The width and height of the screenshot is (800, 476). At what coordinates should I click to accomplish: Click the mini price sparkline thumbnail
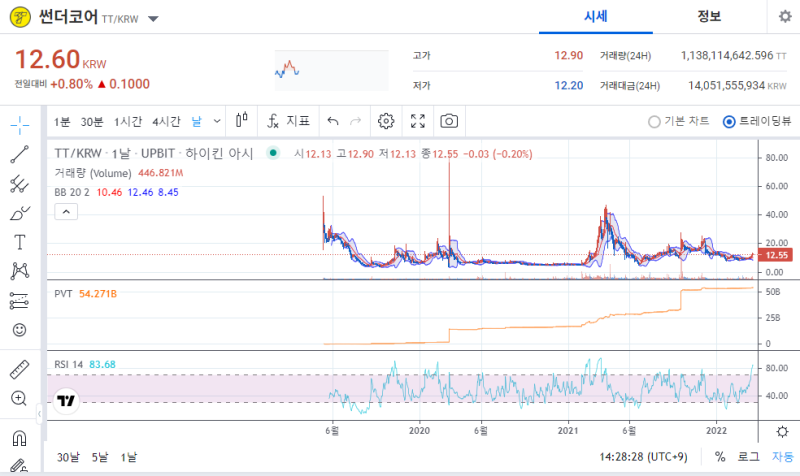pos(332,70)
